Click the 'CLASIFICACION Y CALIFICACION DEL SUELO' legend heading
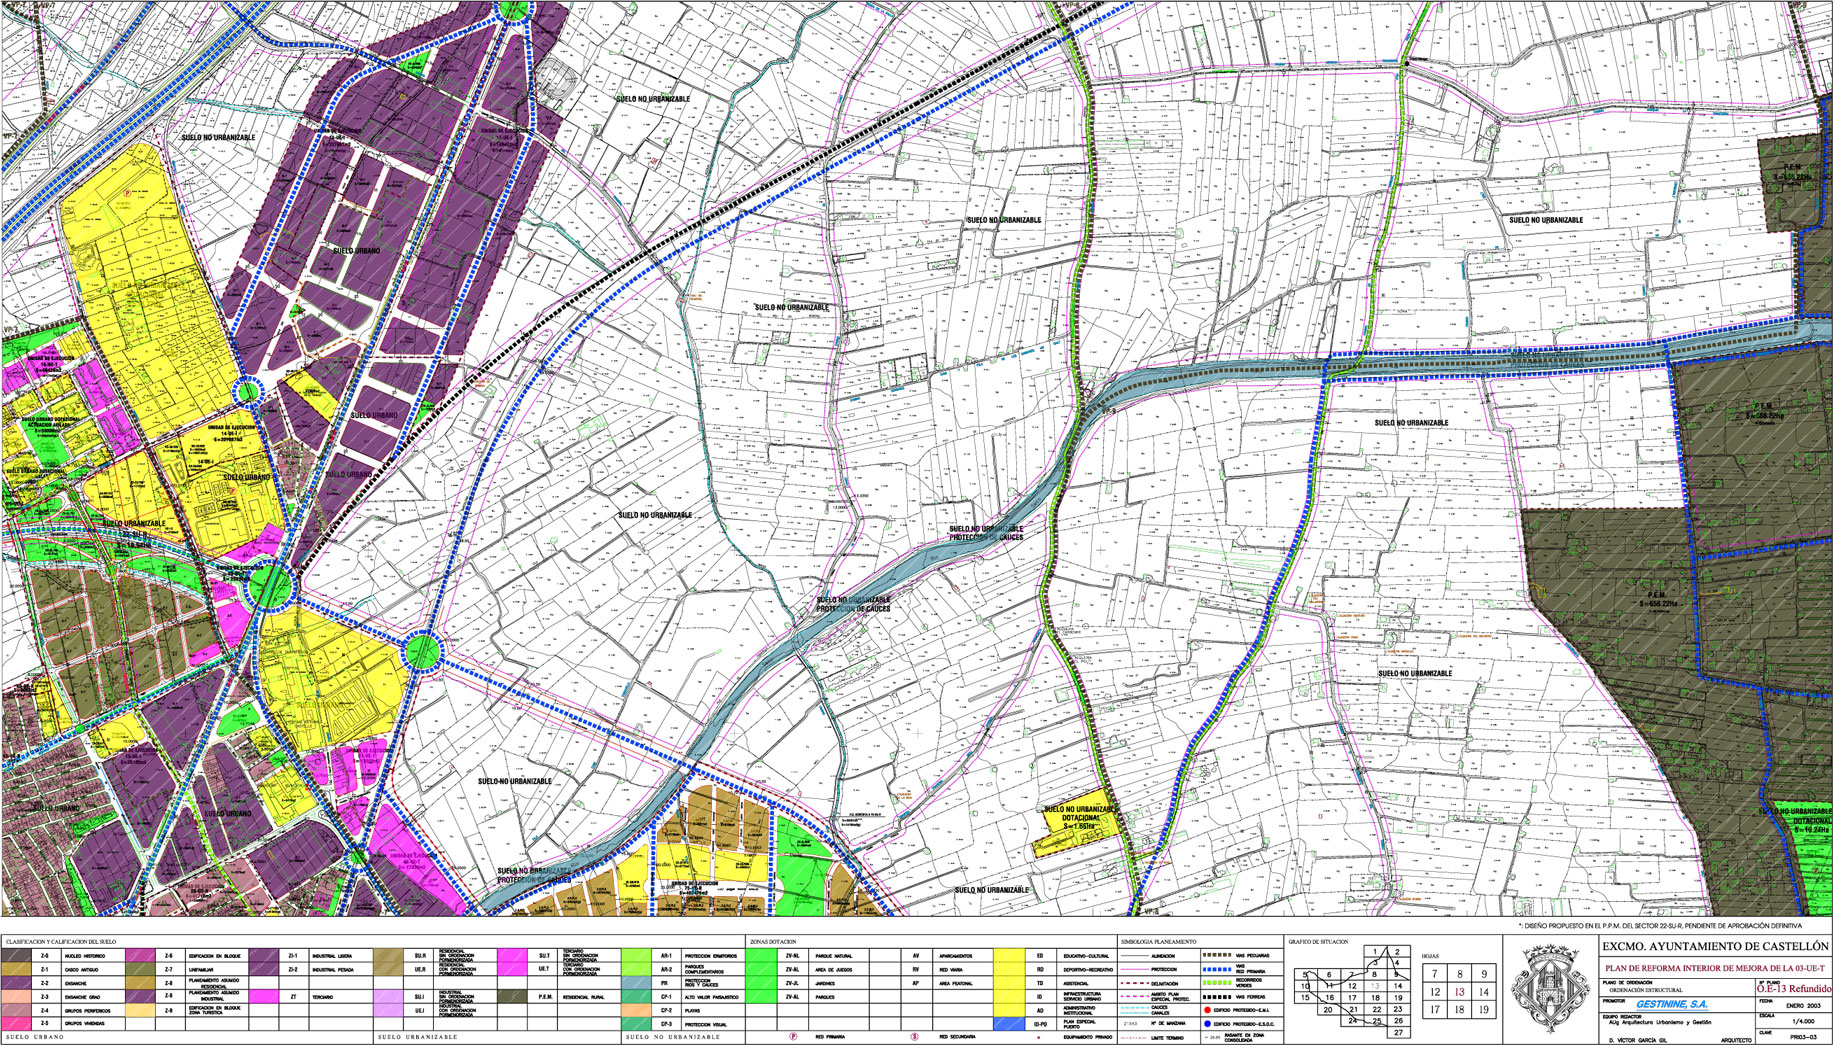Image resolution: width=1833 pixels, height=1045 pixels. (61, 942)
